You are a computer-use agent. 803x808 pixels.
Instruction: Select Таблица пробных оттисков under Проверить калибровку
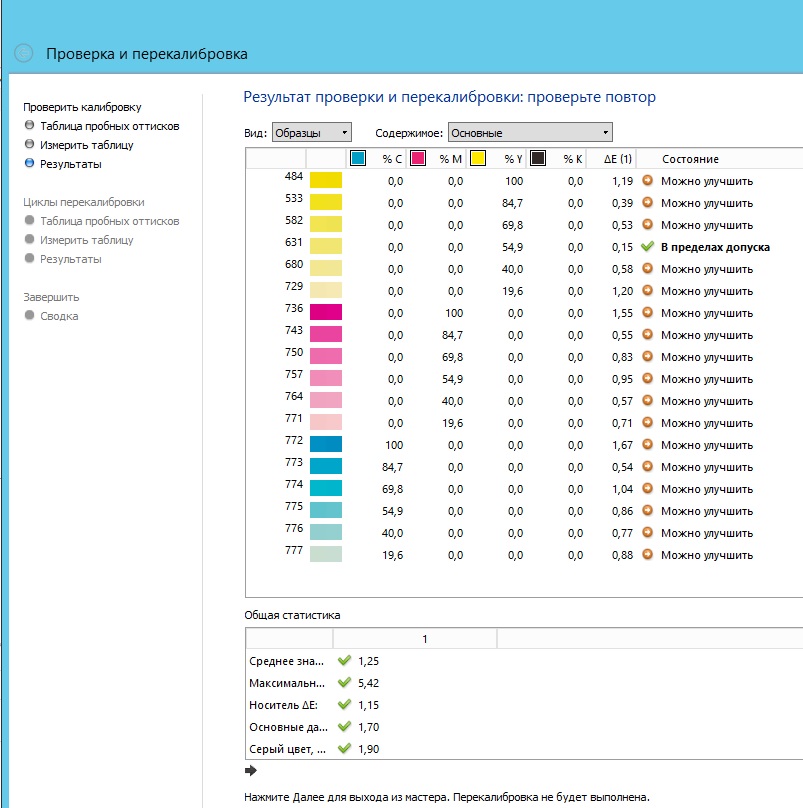tap(109, 126)
